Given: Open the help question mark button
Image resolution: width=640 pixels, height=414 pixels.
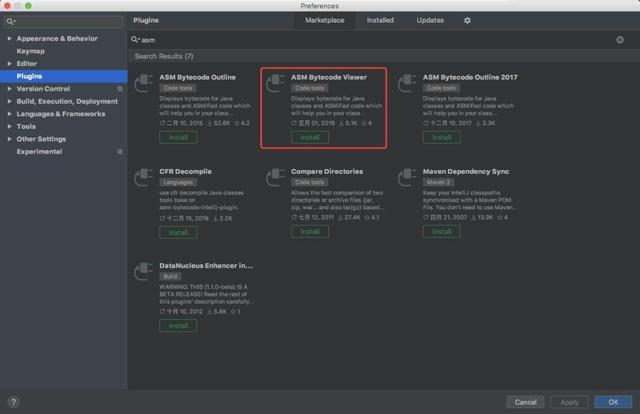Looking at the screenshot, I should click(13, 402).
